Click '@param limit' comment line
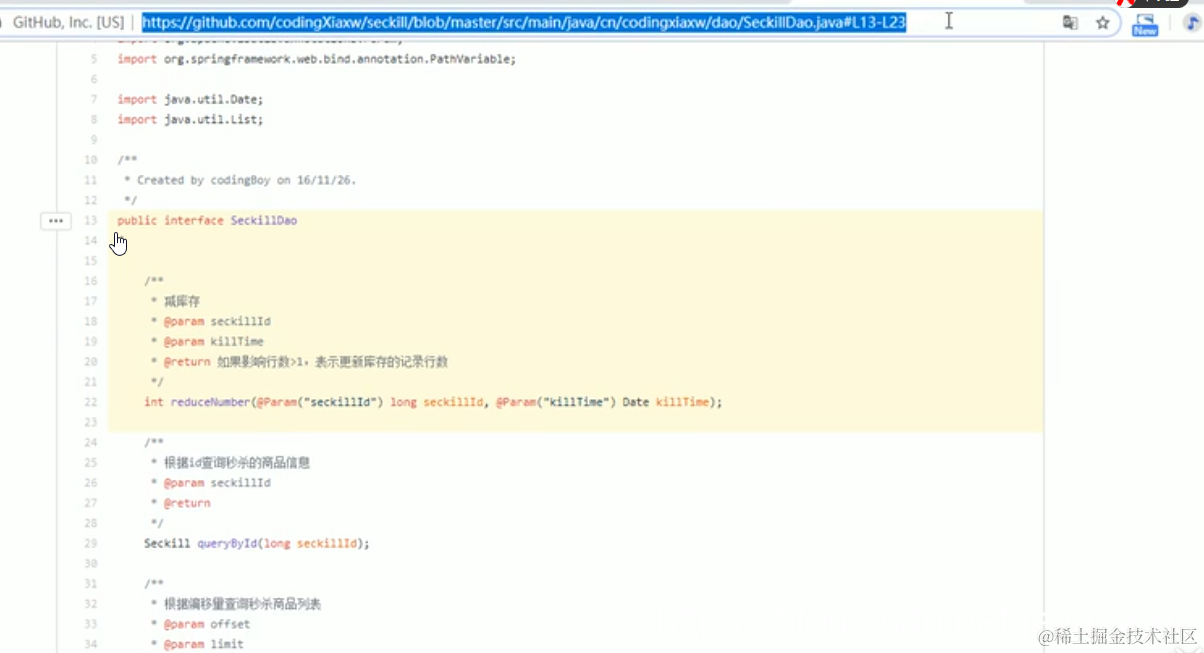This screenshot has height=653, width=1204. click(203, 644)
